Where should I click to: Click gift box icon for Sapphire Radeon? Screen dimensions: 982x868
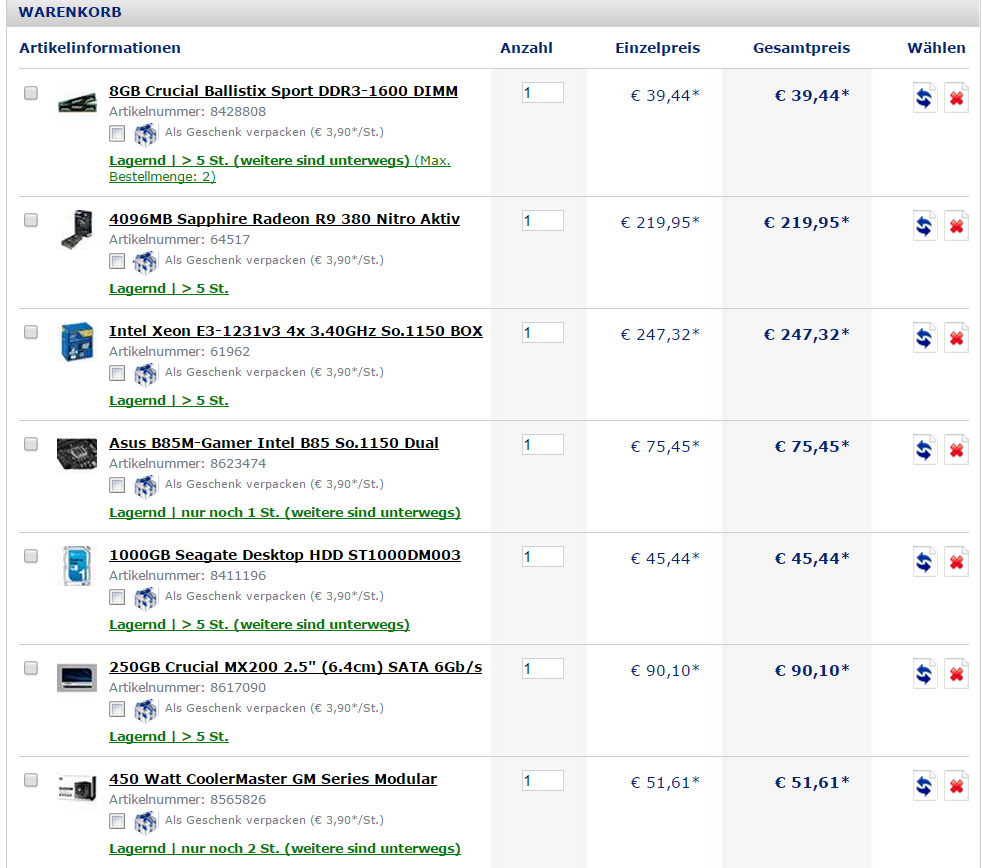point(145,262)
